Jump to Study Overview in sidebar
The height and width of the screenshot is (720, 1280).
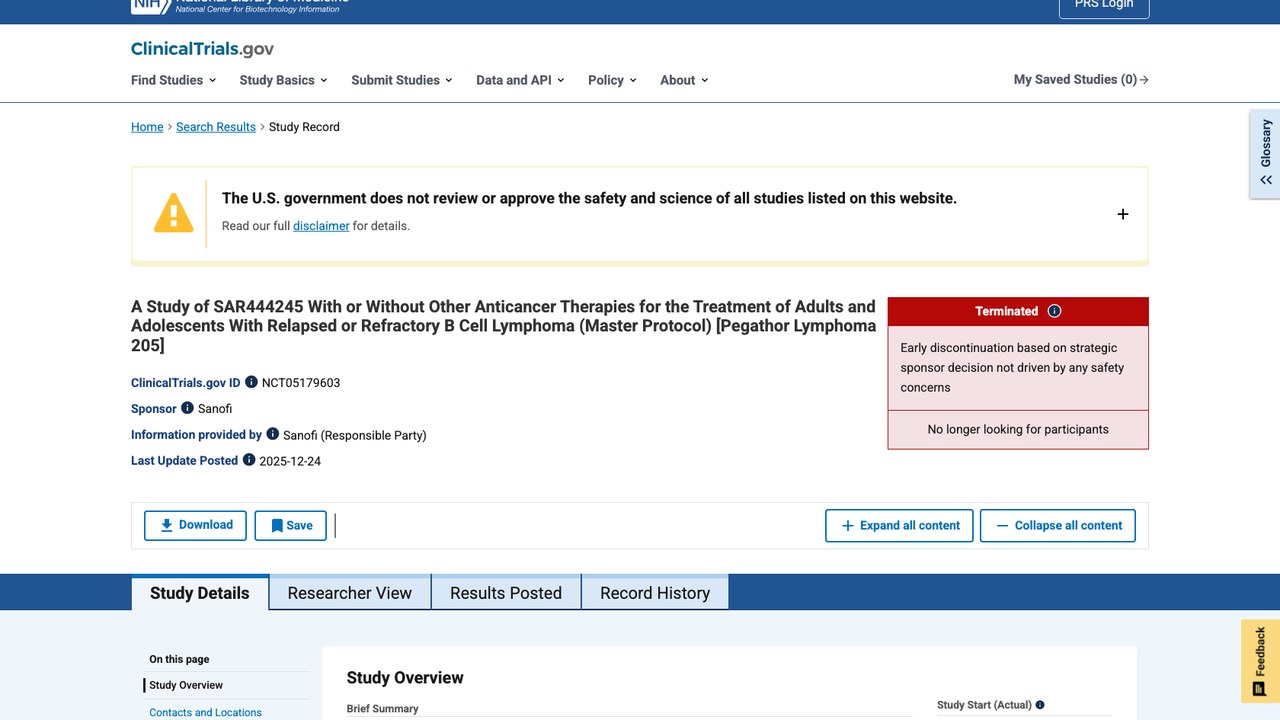pyautogui.click(x=186, y=685)
